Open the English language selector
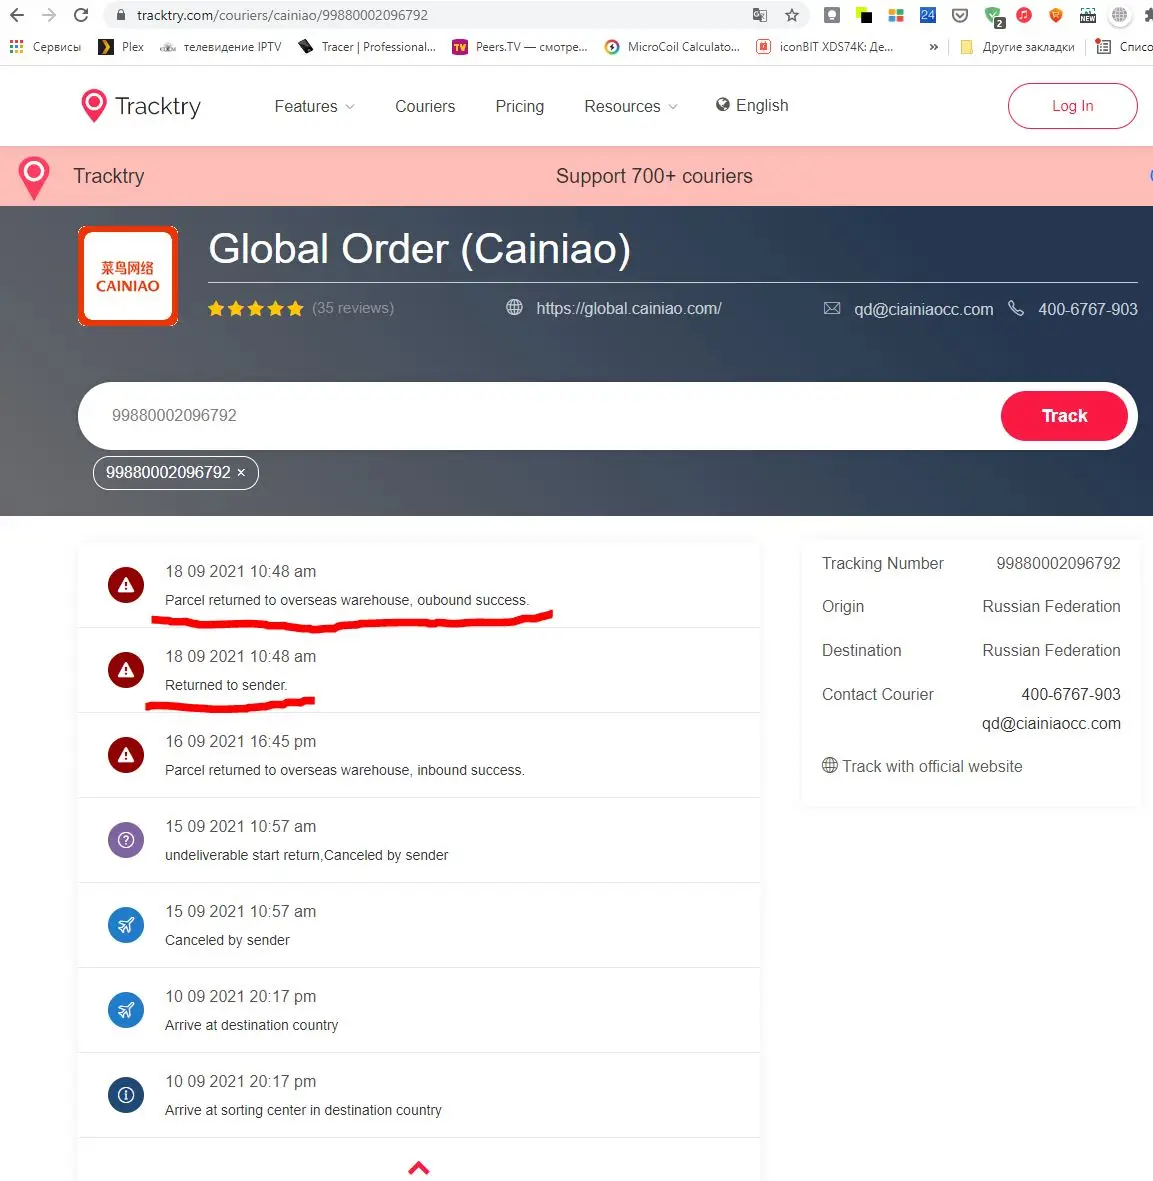This screenshot has width=1153, height=1181. click(x=752, y=105)
